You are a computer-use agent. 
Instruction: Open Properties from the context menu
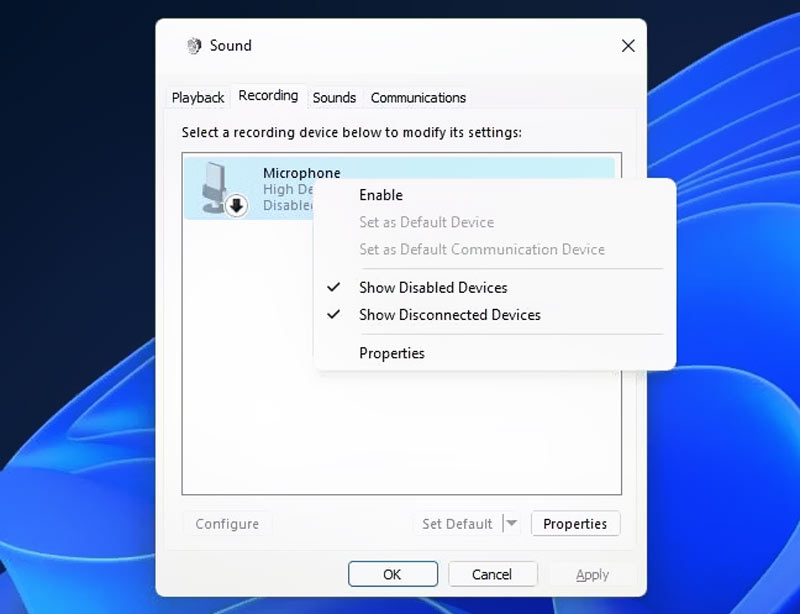tap(392, 354)
